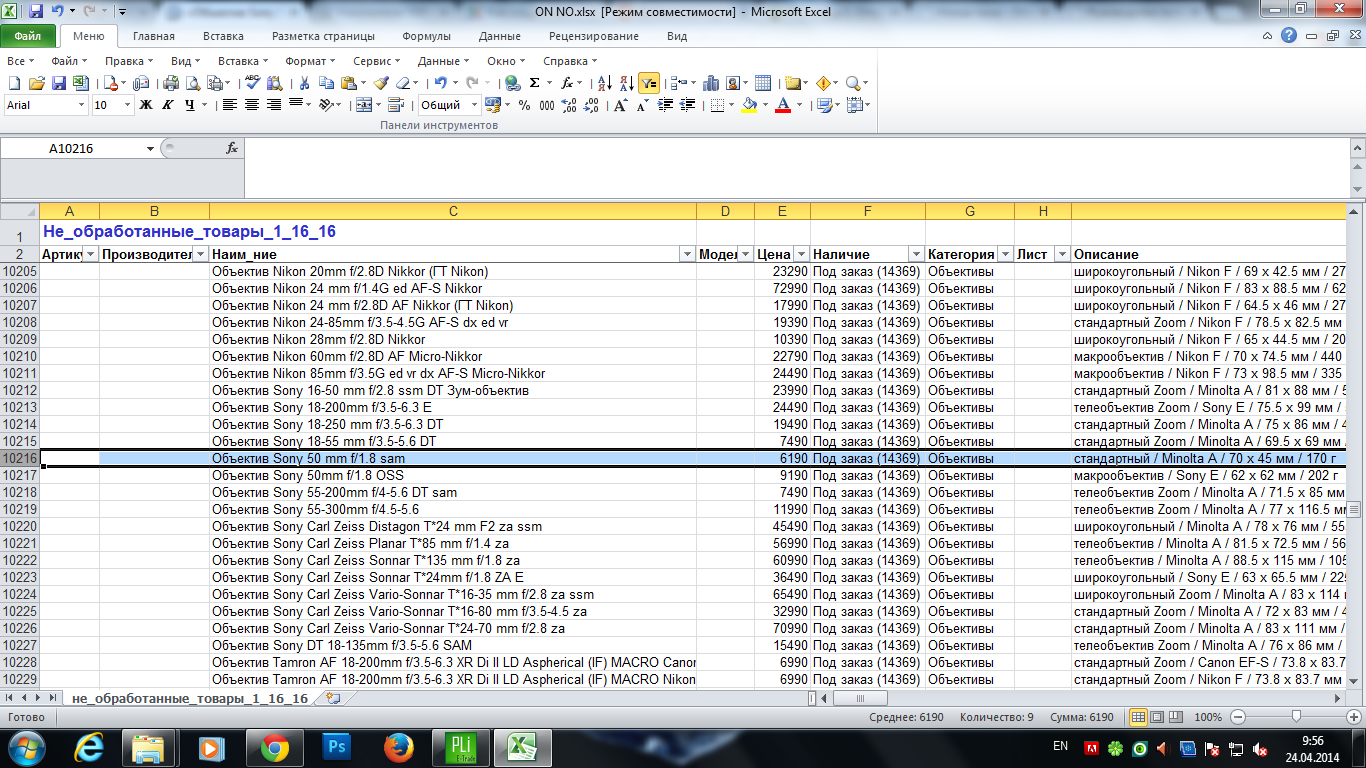Viewport: 1366px width, 768px height.
Task: Toggle bold formatting (Ж)
Action: (146, 105)
